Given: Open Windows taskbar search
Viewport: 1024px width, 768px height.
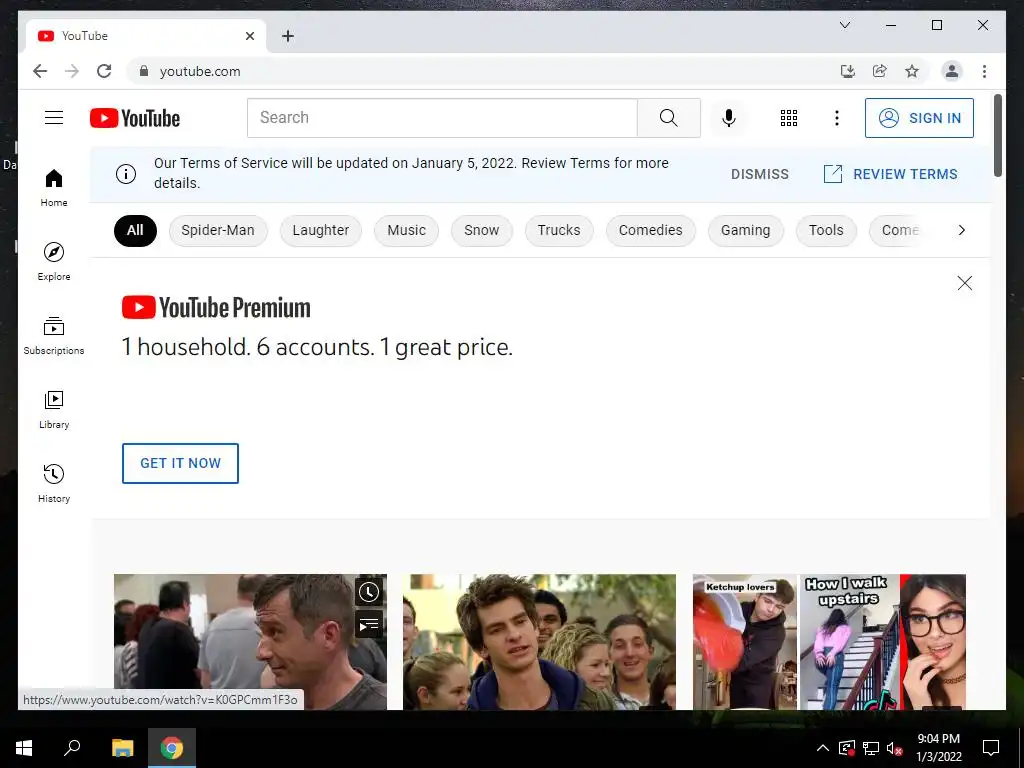Looking at the screenshot, I should click(x=72, y=748).
